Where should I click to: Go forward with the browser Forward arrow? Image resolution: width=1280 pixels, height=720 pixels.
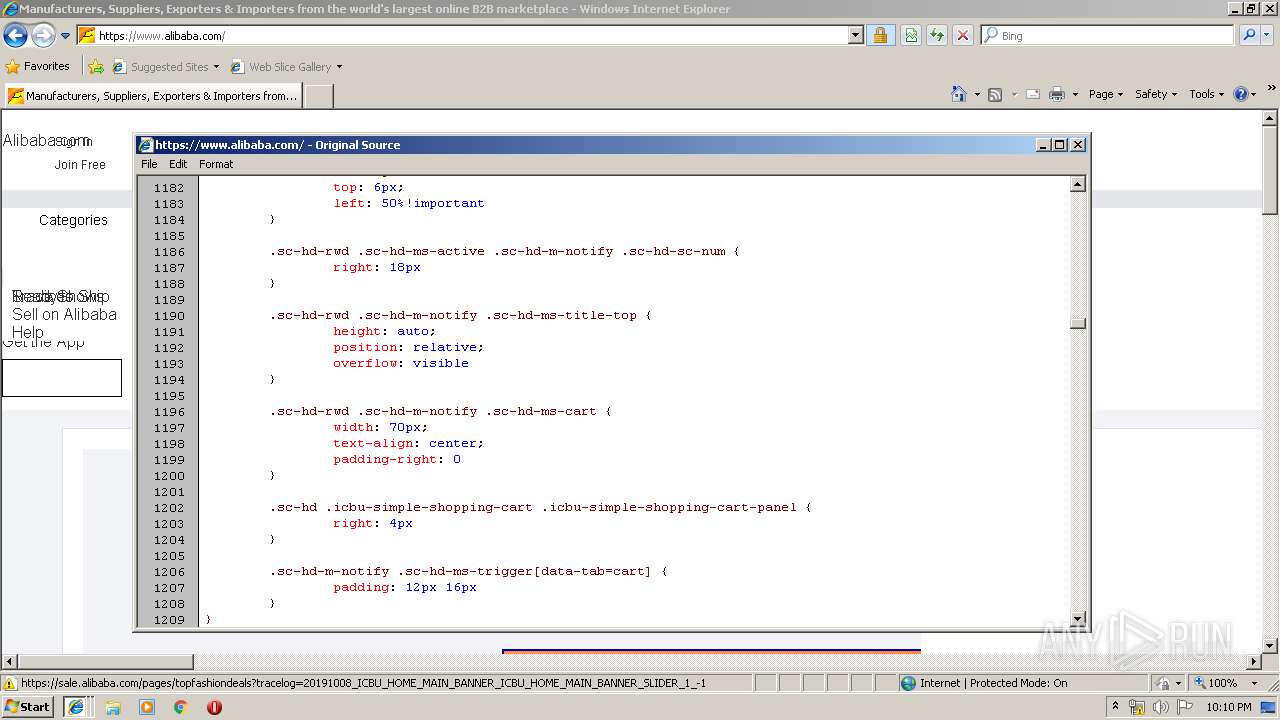pyautogui.click(x=43, y=36)
